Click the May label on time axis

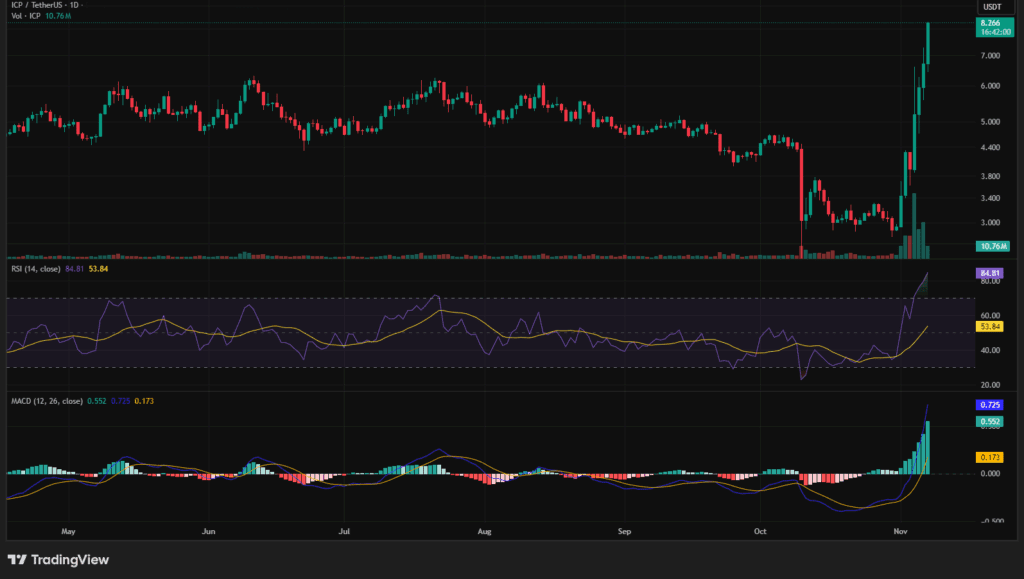68,532
